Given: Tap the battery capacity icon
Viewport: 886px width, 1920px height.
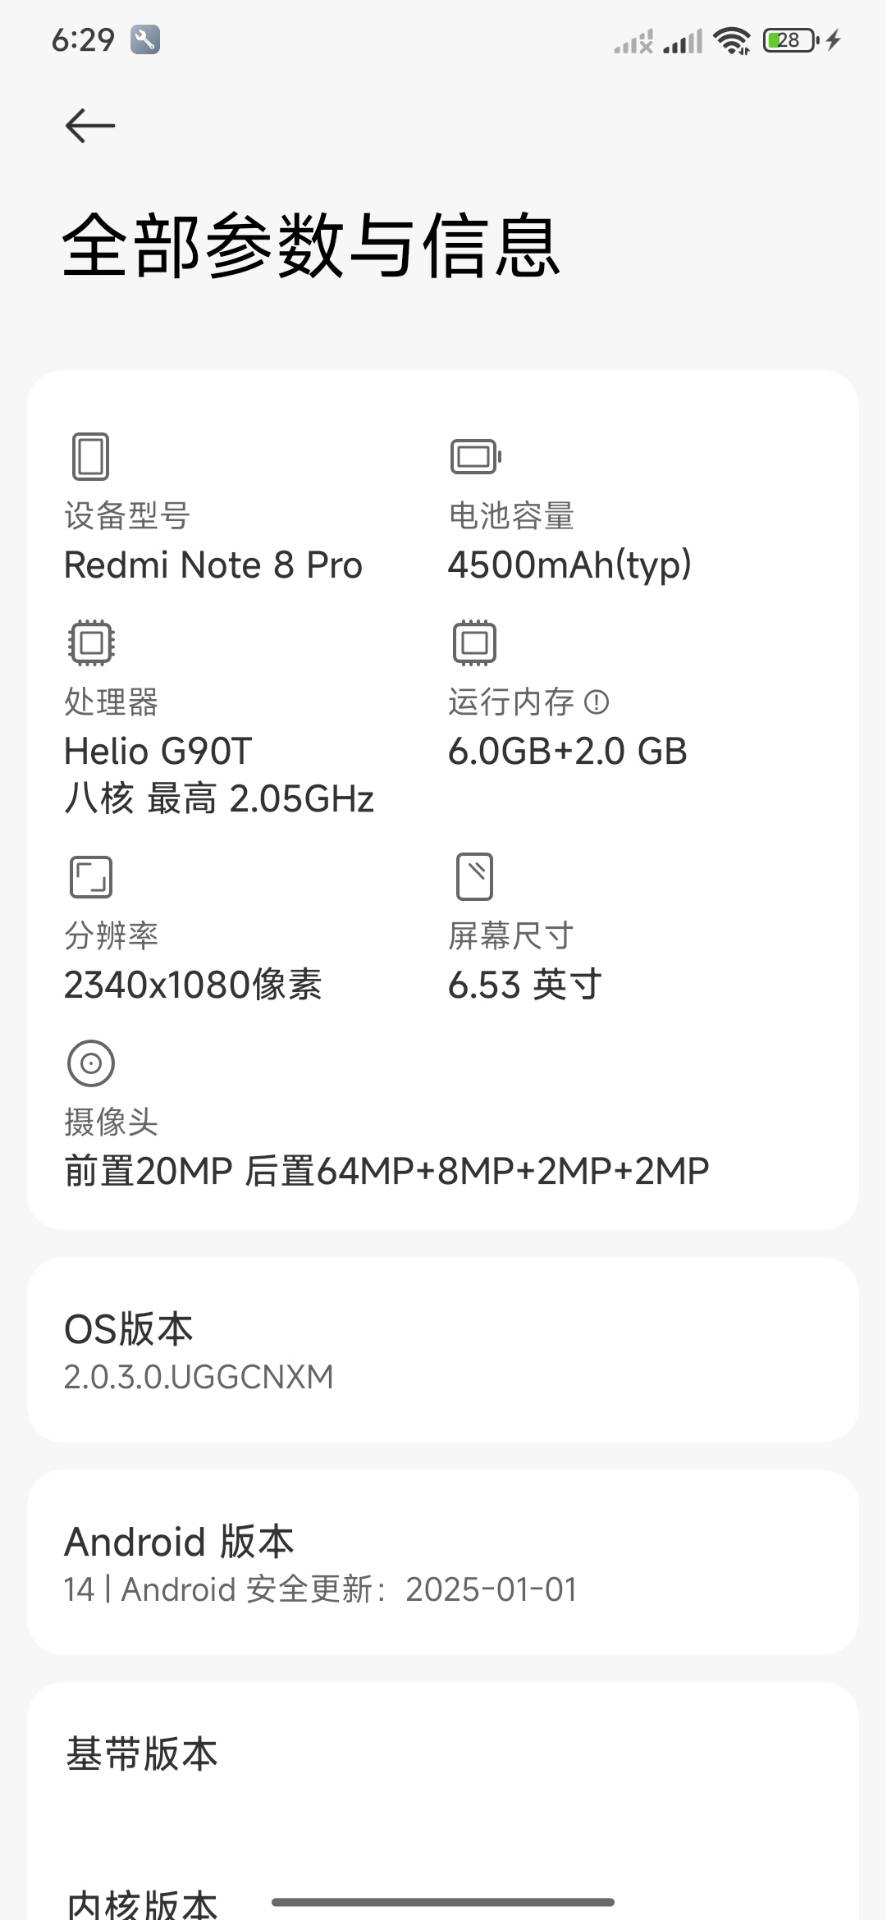Looking at the screenshot, I should tap(475, 457).
